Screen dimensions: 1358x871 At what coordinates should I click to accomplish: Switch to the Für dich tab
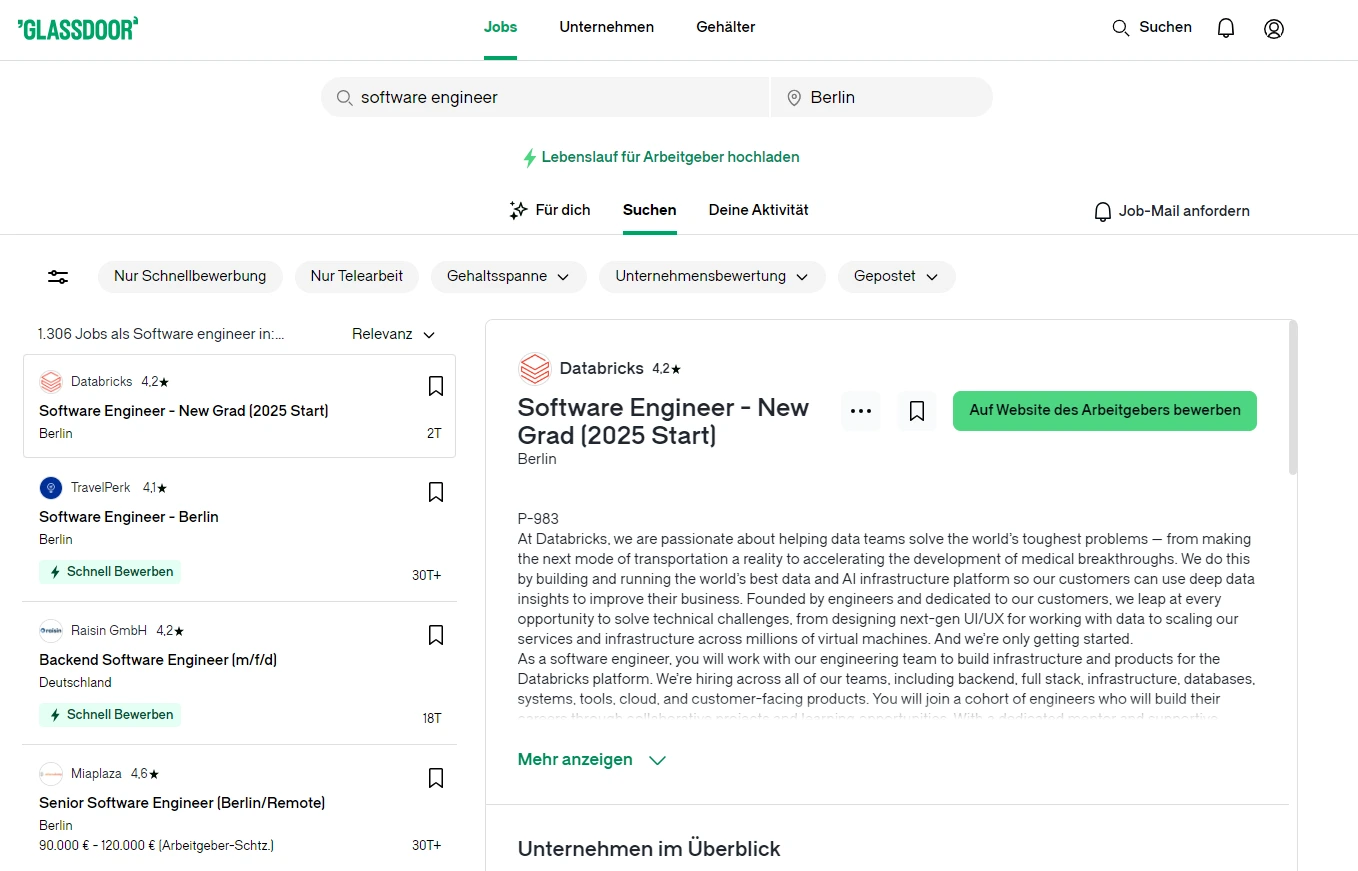coord(550,210)
